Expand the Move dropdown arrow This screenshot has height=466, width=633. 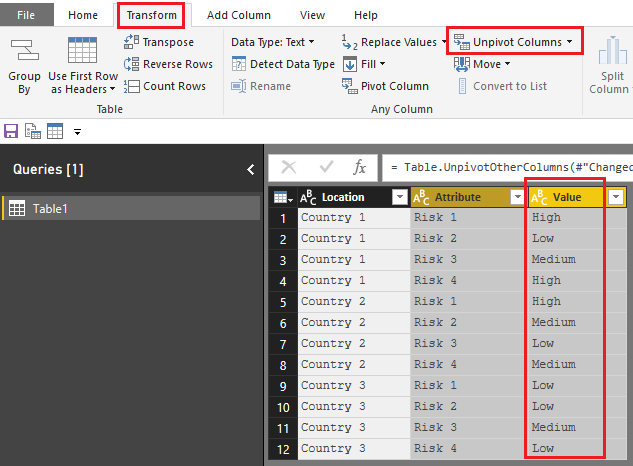pyautogui.click(x=507, y=64)
